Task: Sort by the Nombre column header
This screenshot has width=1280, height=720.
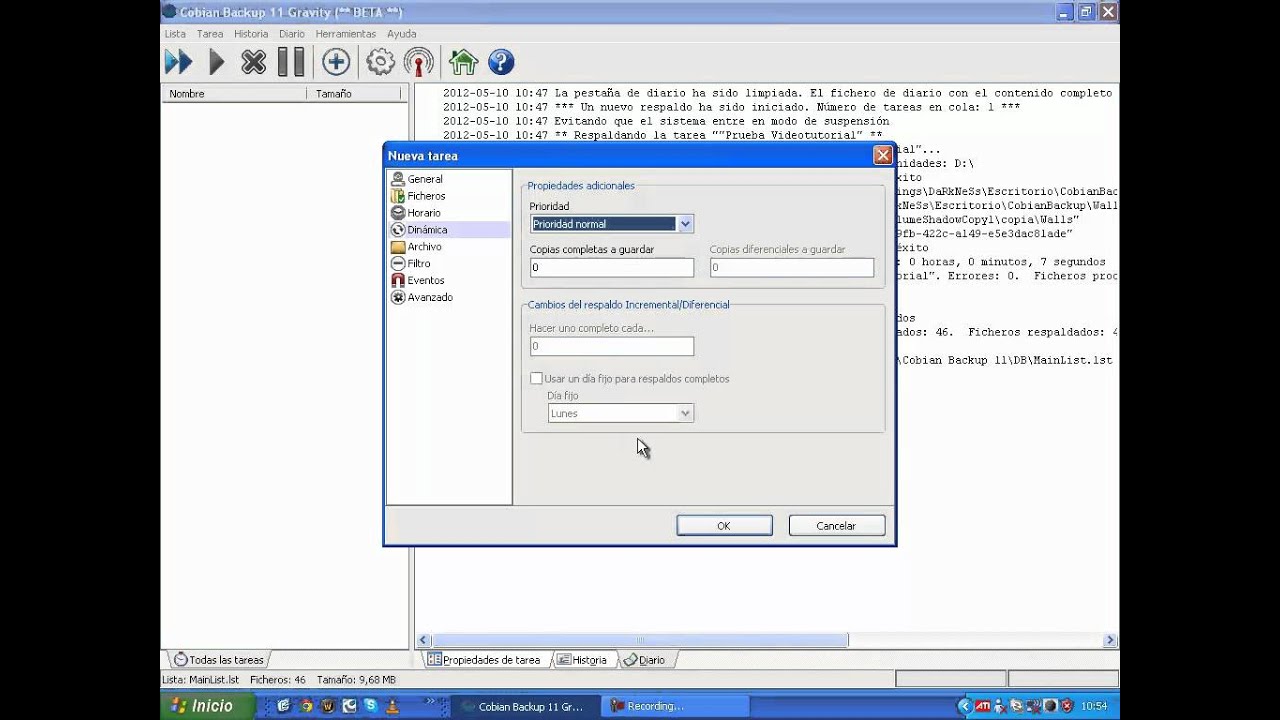Action: [x=234, y=93]
